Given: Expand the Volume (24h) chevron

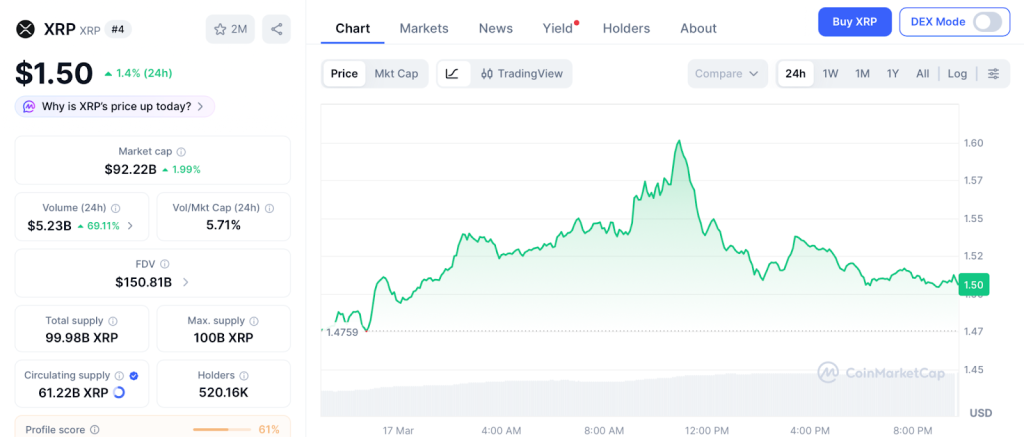Looking at the screenshot, I should pos(130,226).
